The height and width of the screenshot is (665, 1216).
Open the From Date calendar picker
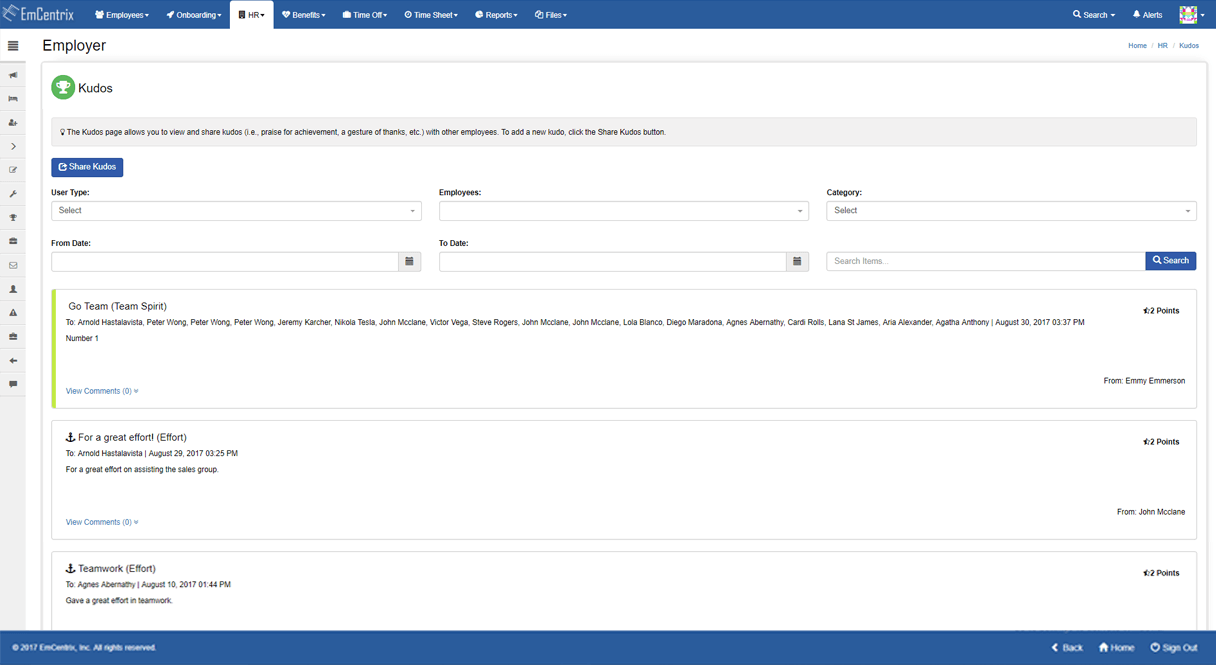click(409, 261)
